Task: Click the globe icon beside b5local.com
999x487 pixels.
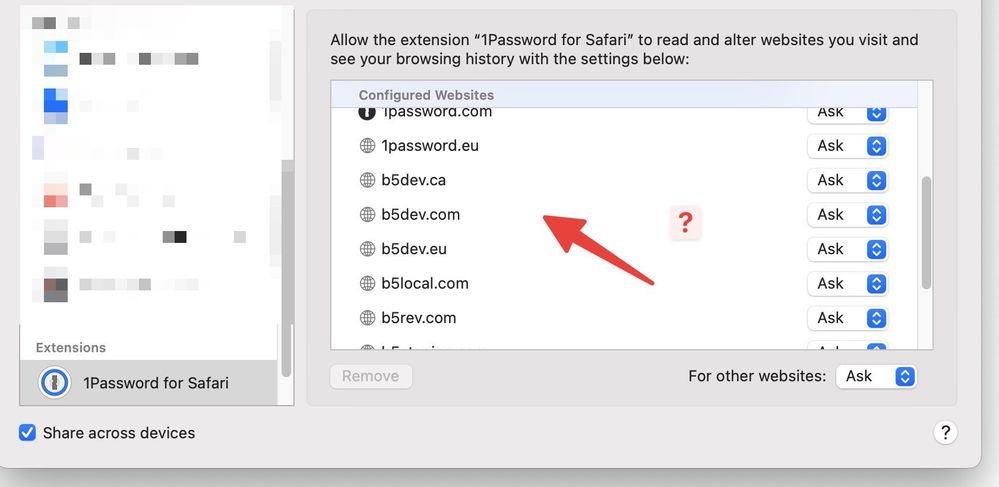Action: pos(367,283)
